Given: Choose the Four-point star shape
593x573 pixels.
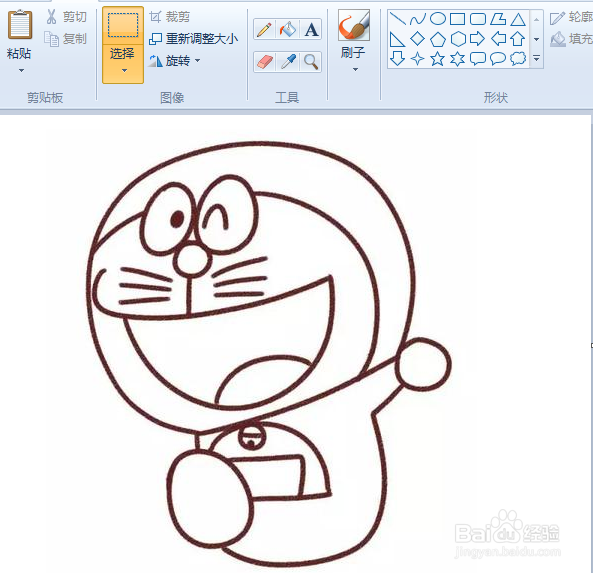Looking at the screenshot, I should point(418,59).
